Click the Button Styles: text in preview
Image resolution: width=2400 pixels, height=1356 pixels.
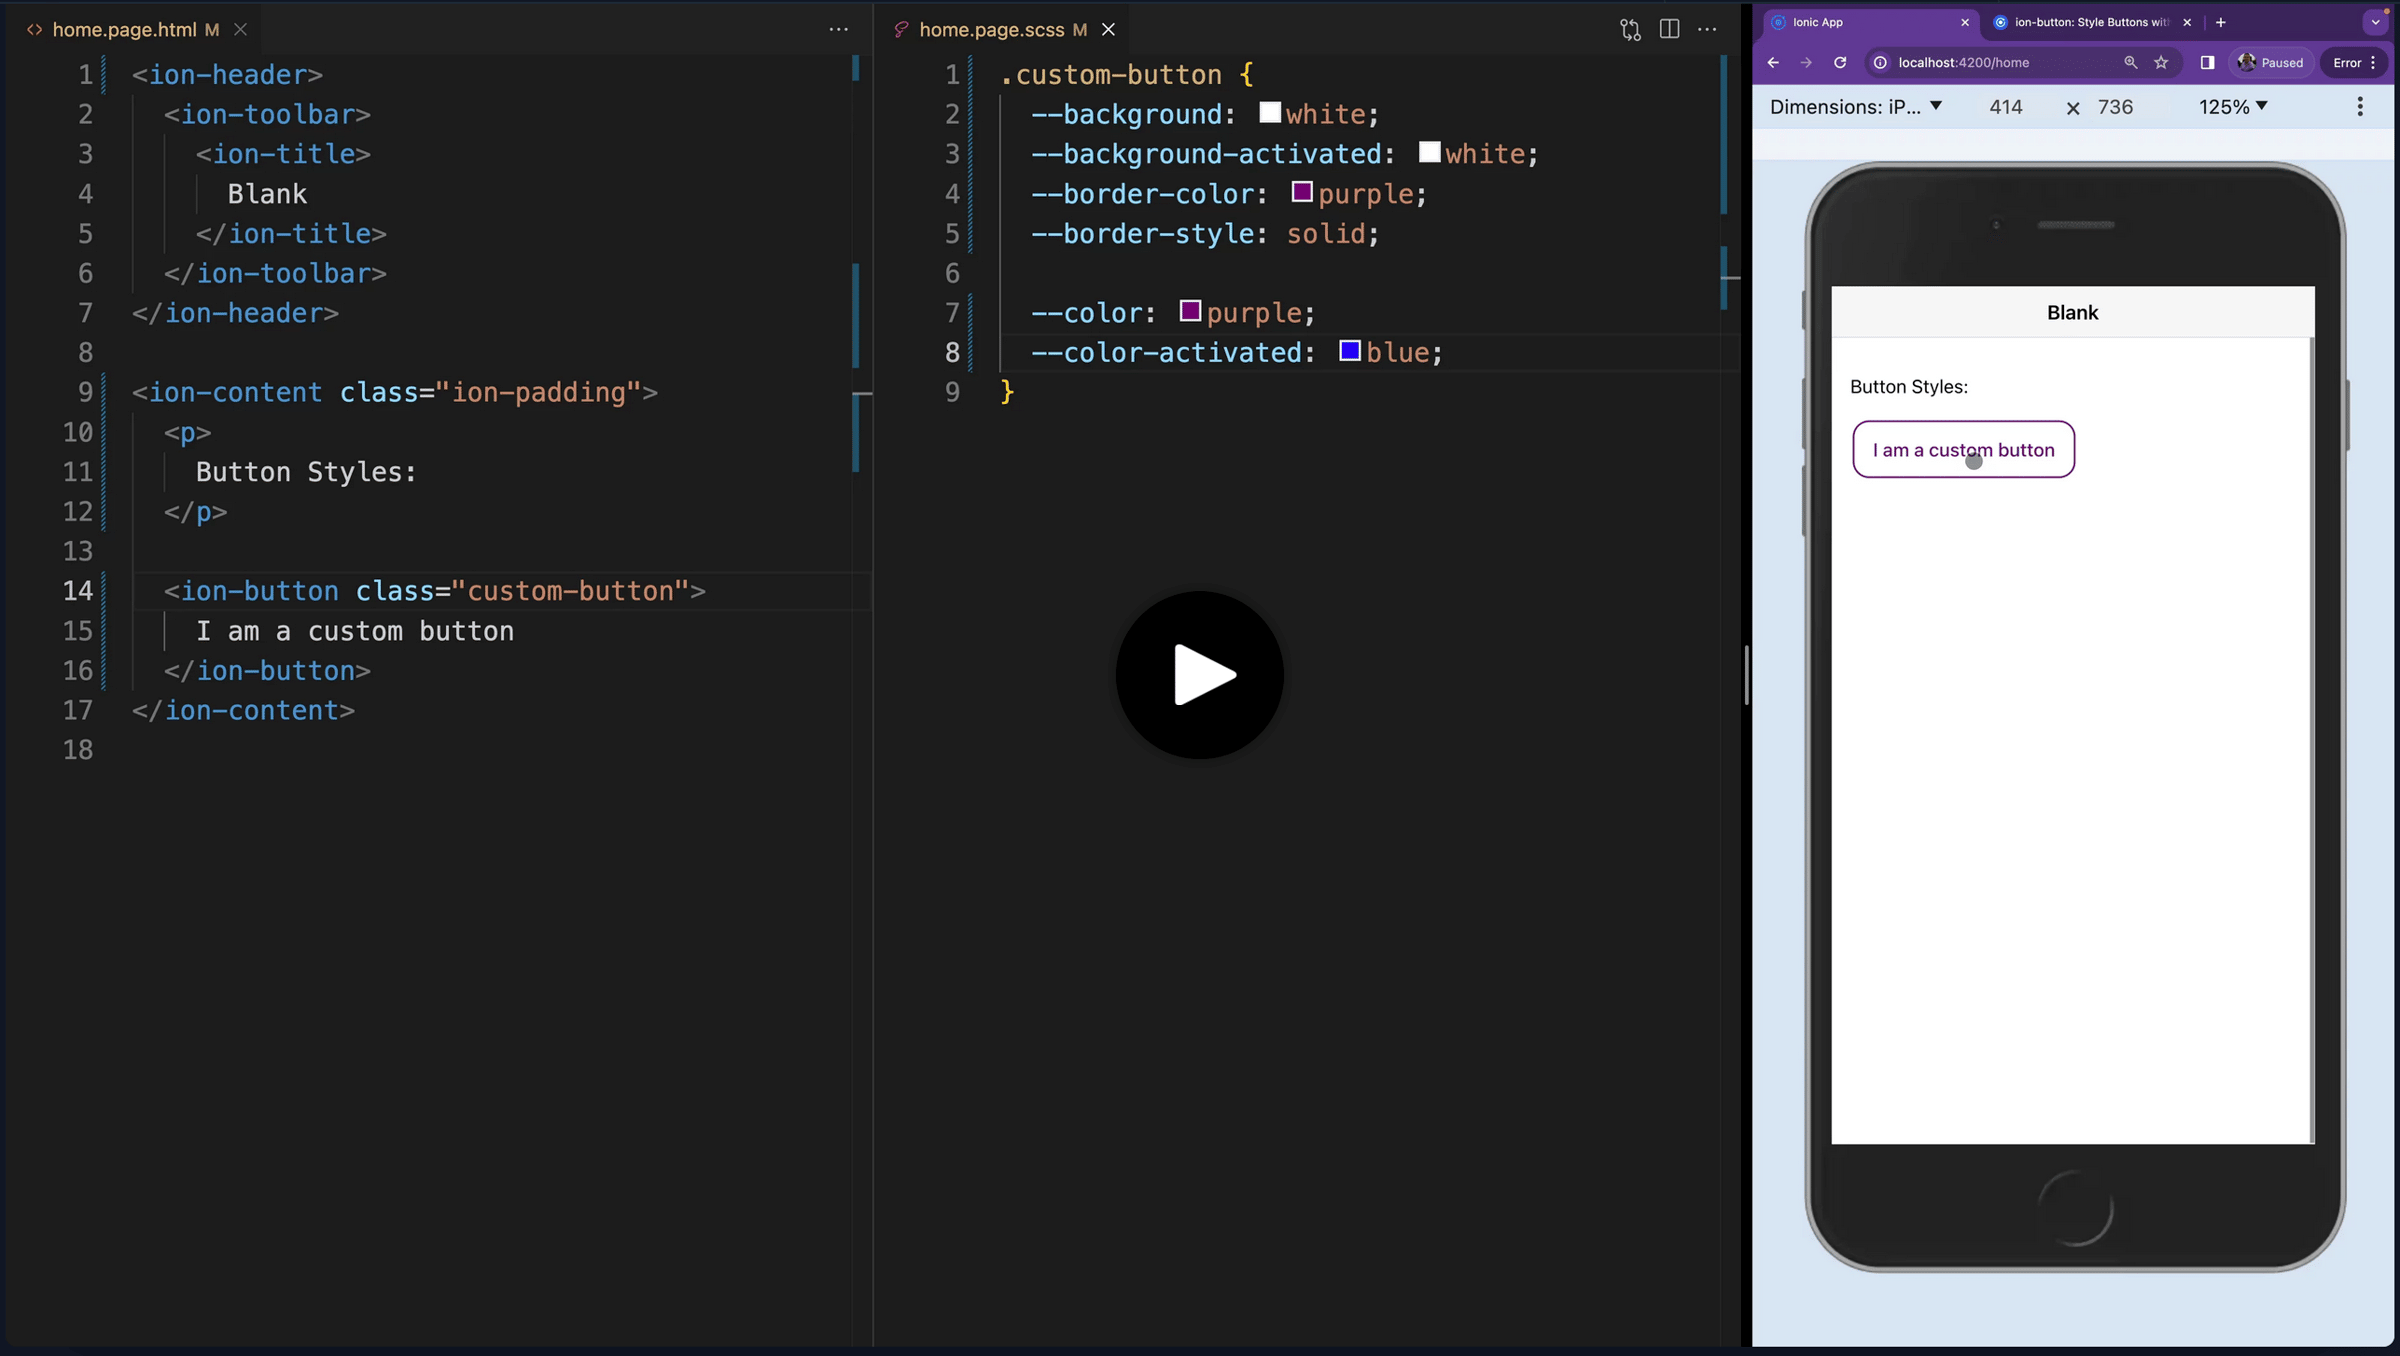(1908, 387)
